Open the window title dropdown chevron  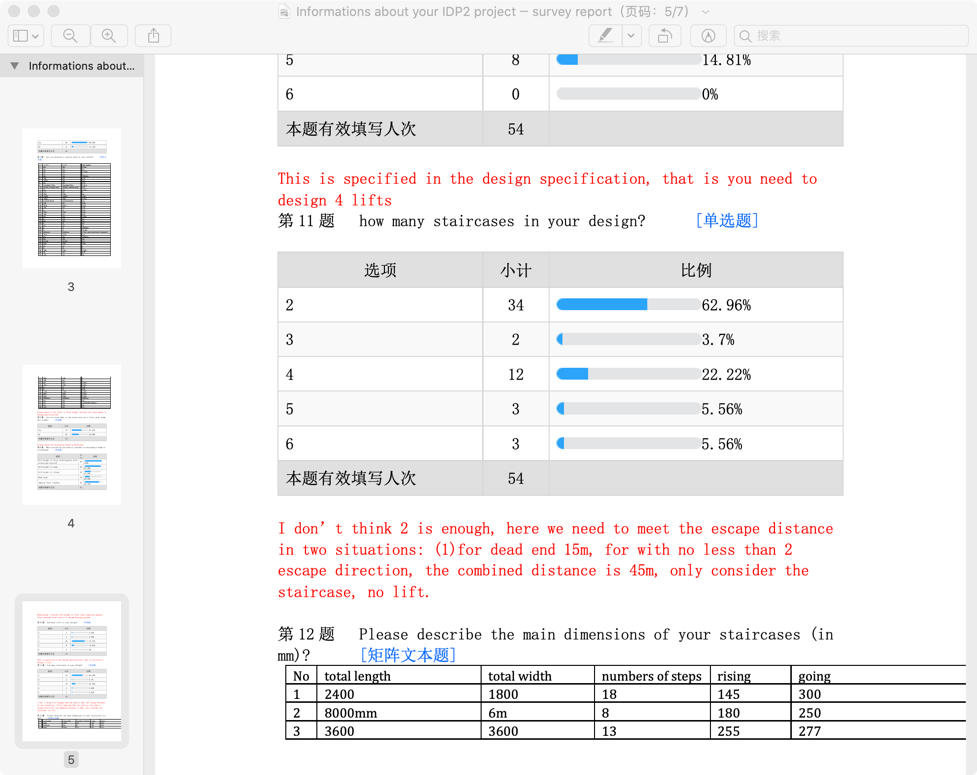pos(705,12)
